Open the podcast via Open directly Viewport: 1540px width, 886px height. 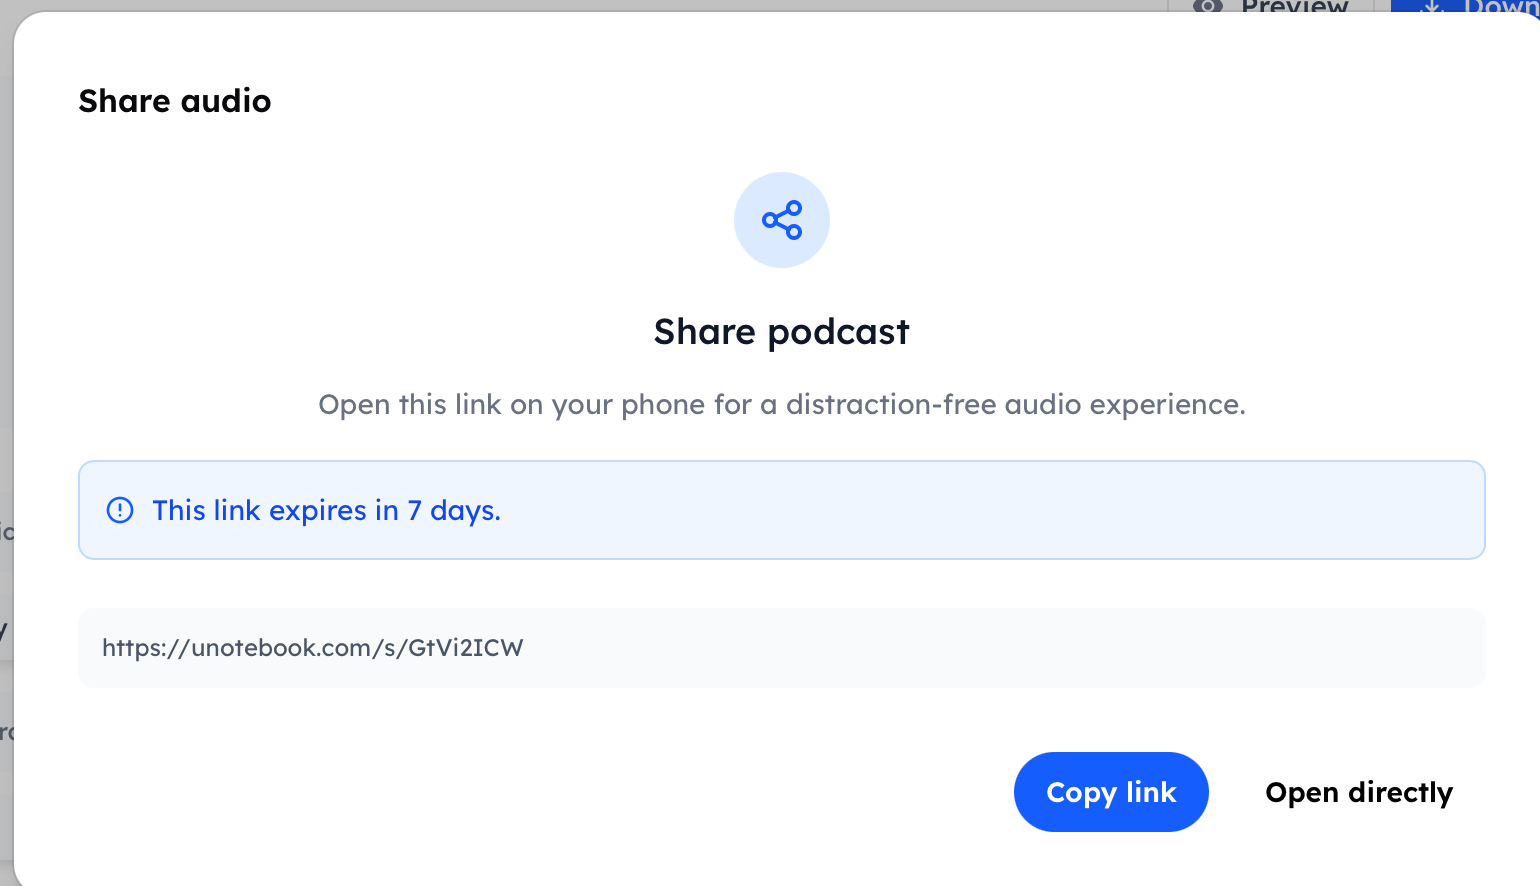tap(1358, 792)
